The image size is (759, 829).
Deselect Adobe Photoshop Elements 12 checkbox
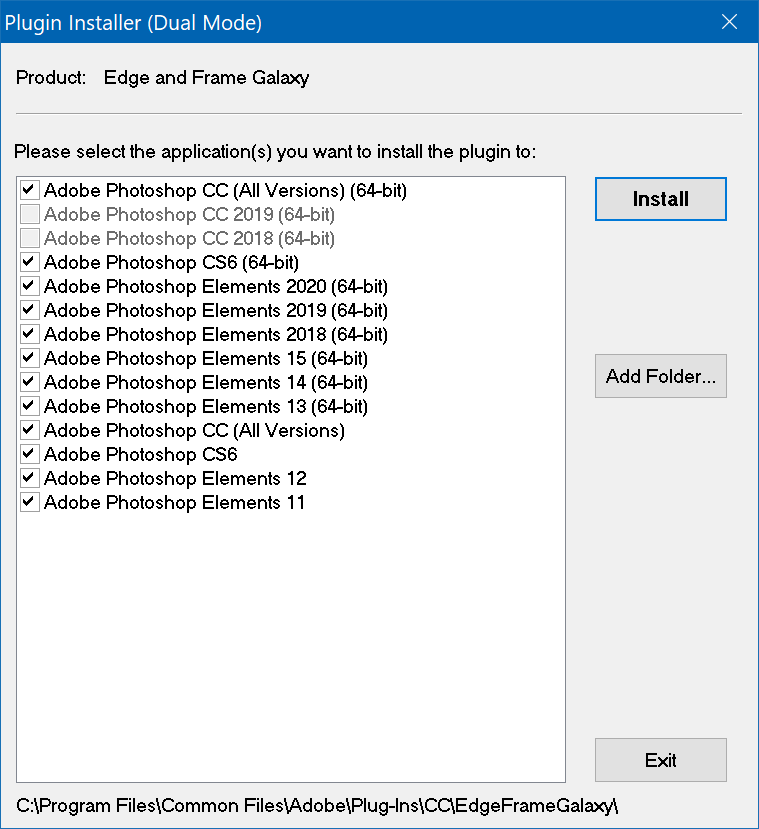[x=30, y=478]
